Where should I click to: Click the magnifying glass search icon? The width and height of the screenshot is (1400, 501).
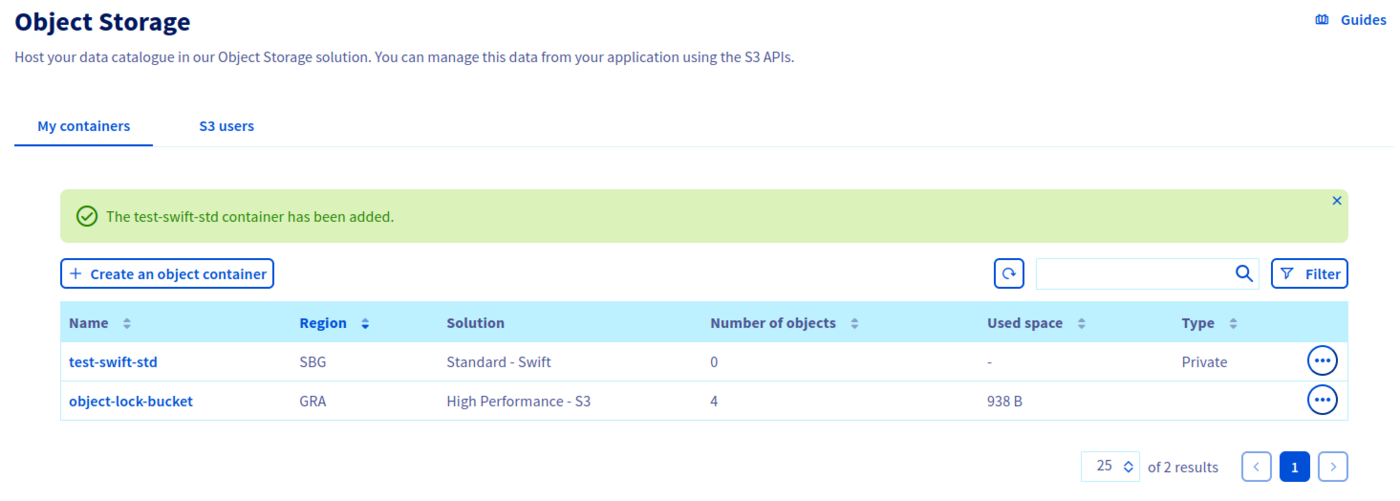1244,274
